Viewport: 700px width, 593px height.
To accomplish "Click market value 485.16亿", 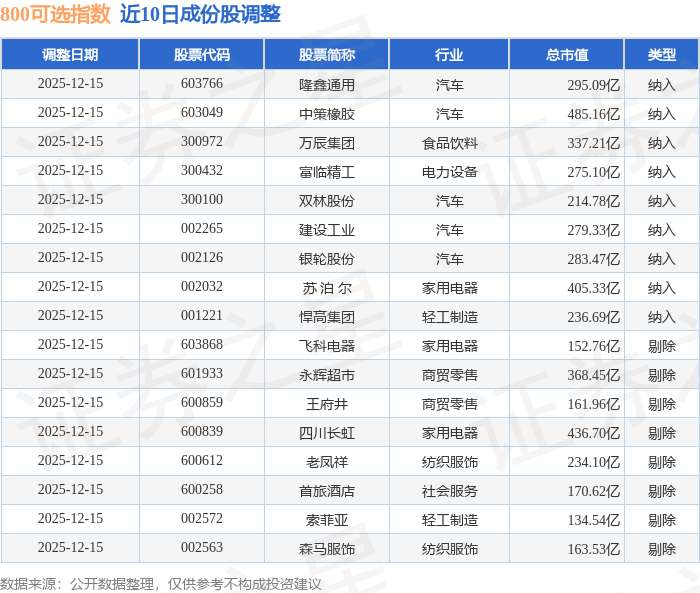I will pyautogui.click(x=594, y=114).
